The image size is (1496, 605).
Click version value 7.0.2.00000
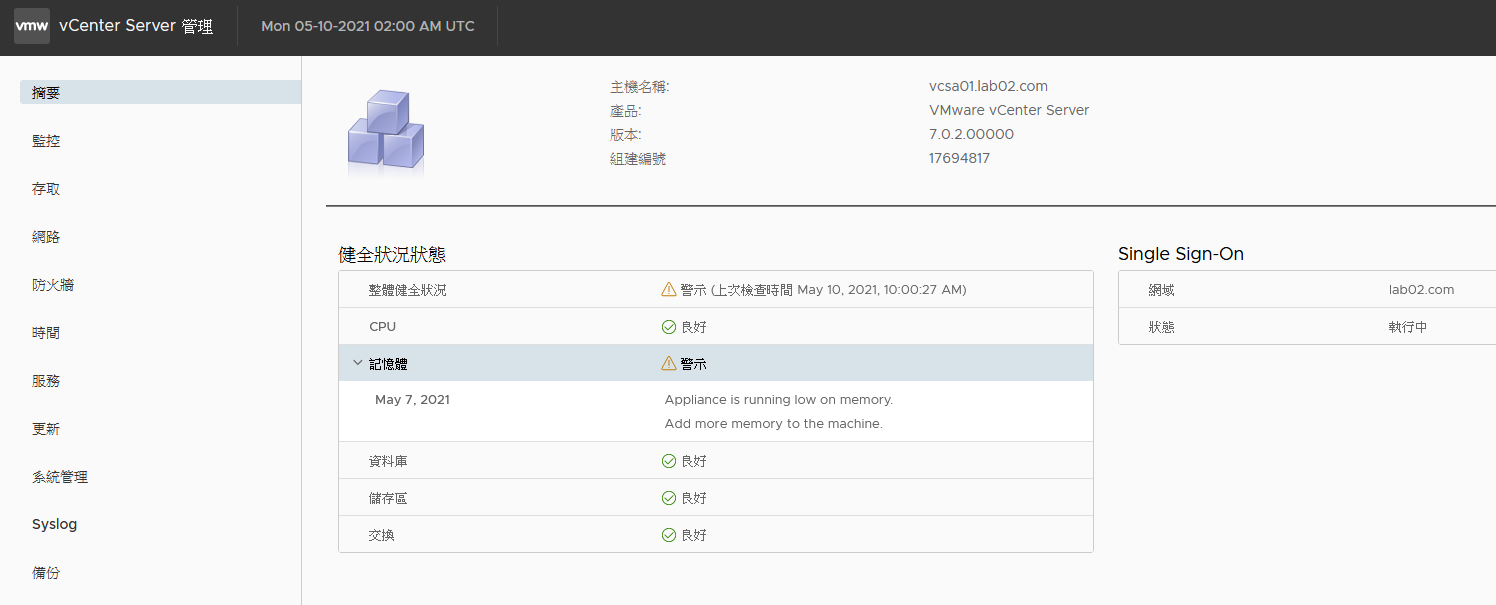tap(971, 134)
